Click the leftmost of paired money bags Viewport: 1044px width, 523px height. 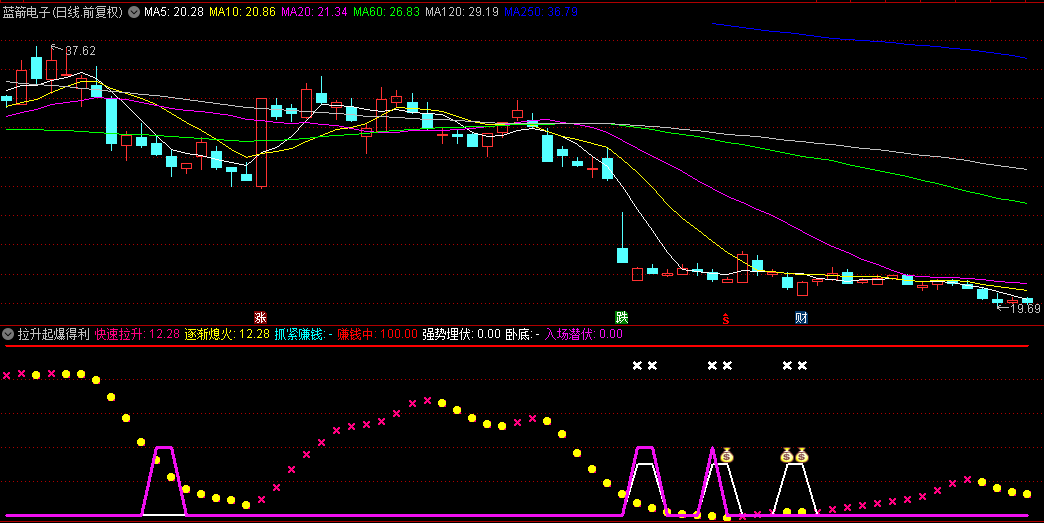click(787, 456)
